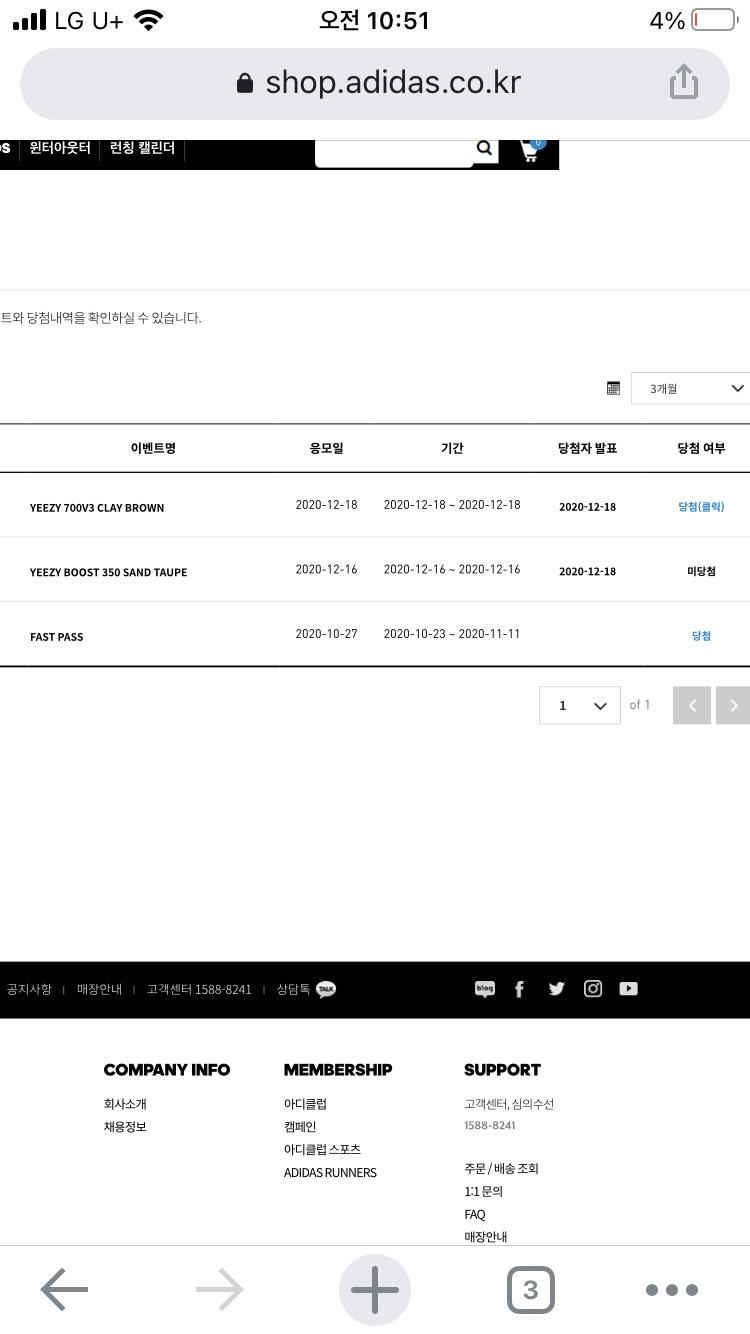This screenshot has height=1334, width=750.
Task: Open a new tab with plus button
Action: coord(375,1290)
